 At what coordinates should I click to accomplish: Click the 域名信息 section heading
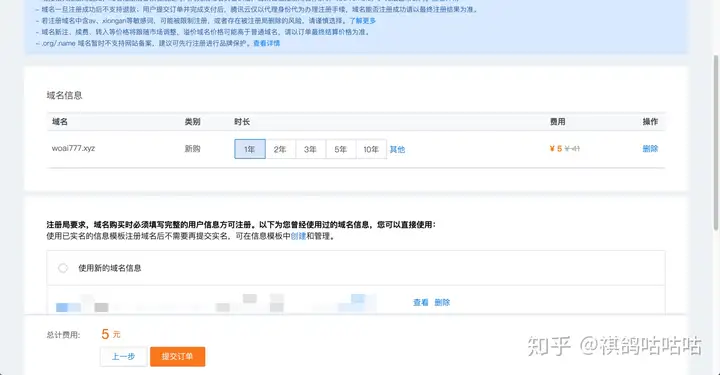(x=64, y=95)
